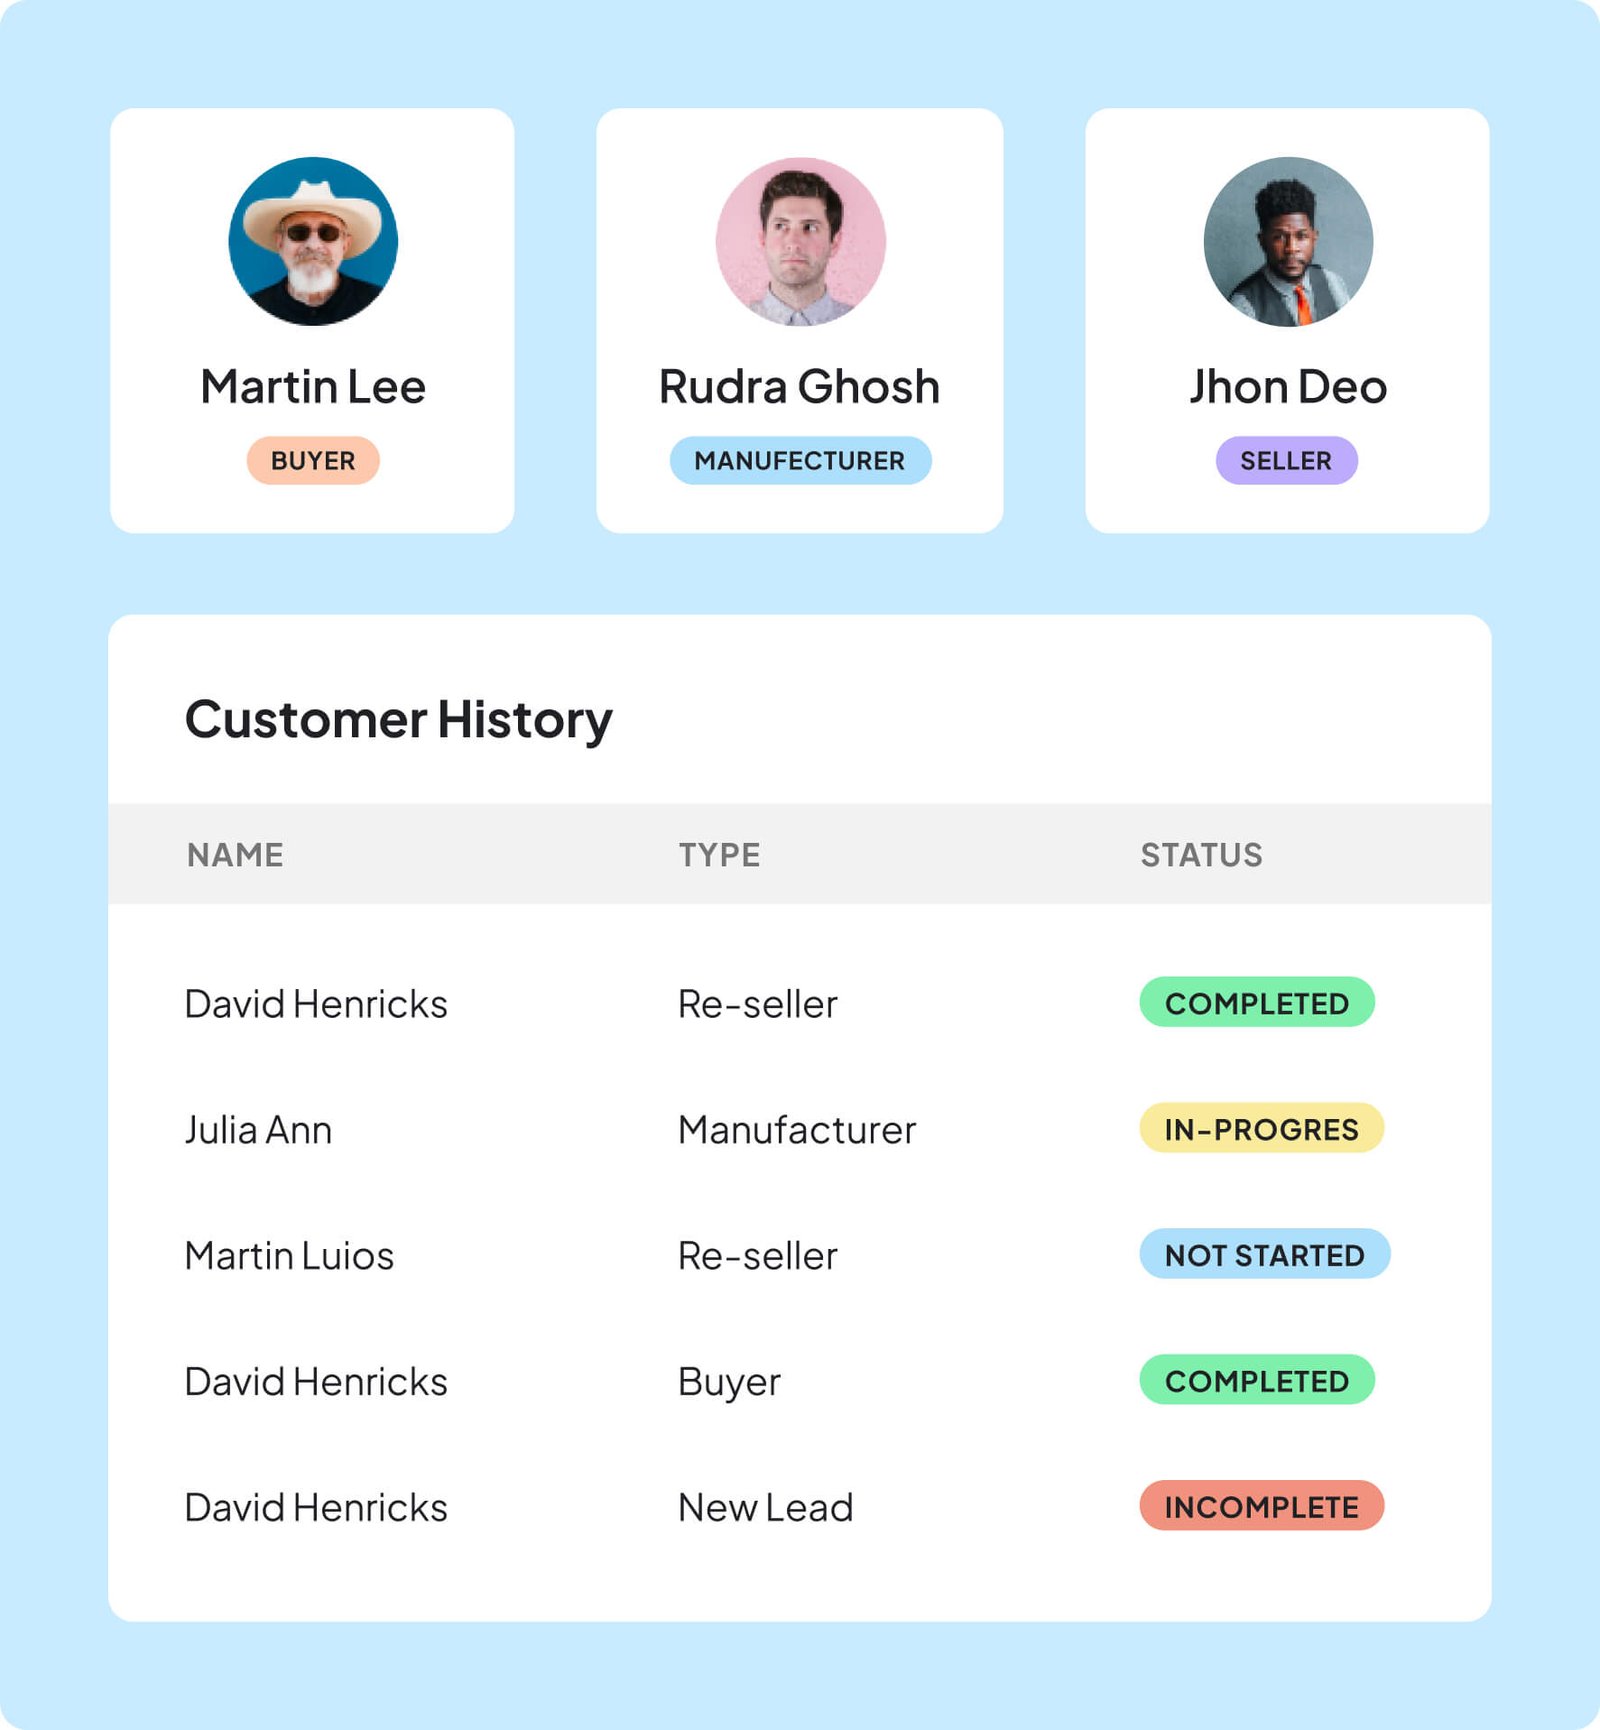This screenshot has height=1730, width=1600.
Task: Click the SELLER role badge
Action: [x=1287, y=460]
